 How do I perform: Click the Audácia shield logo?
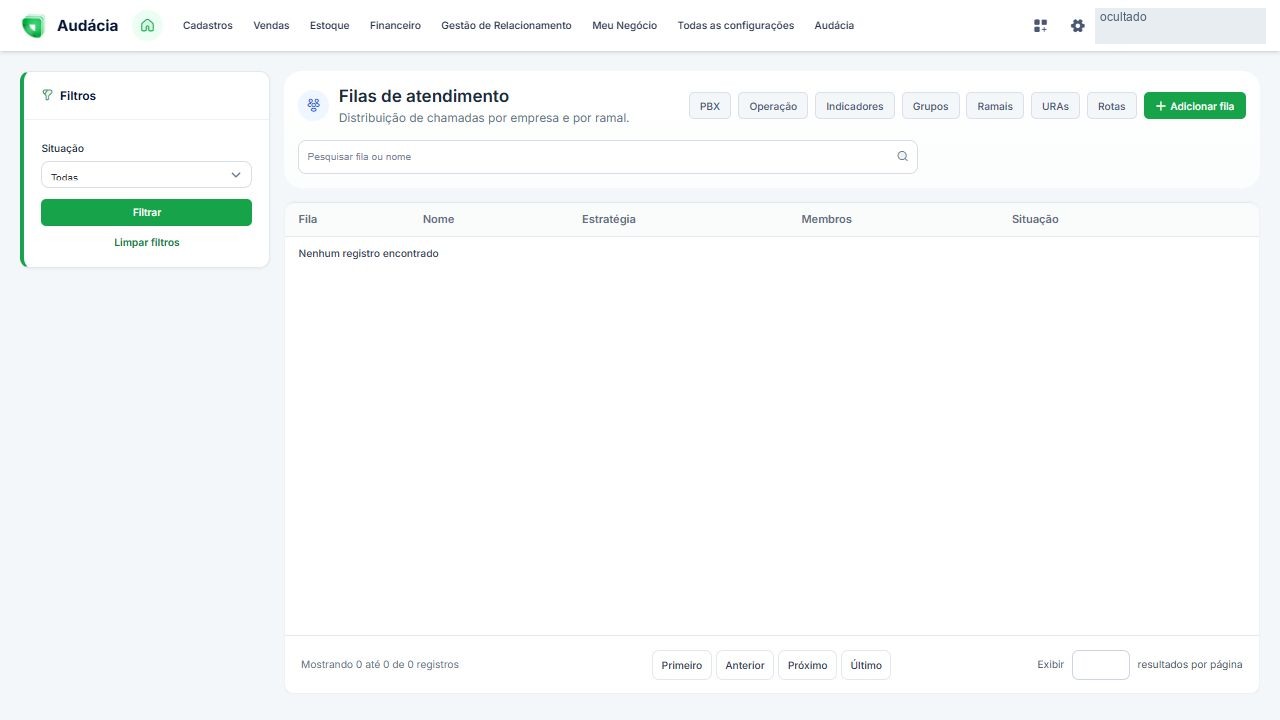(x=33, y=26)
